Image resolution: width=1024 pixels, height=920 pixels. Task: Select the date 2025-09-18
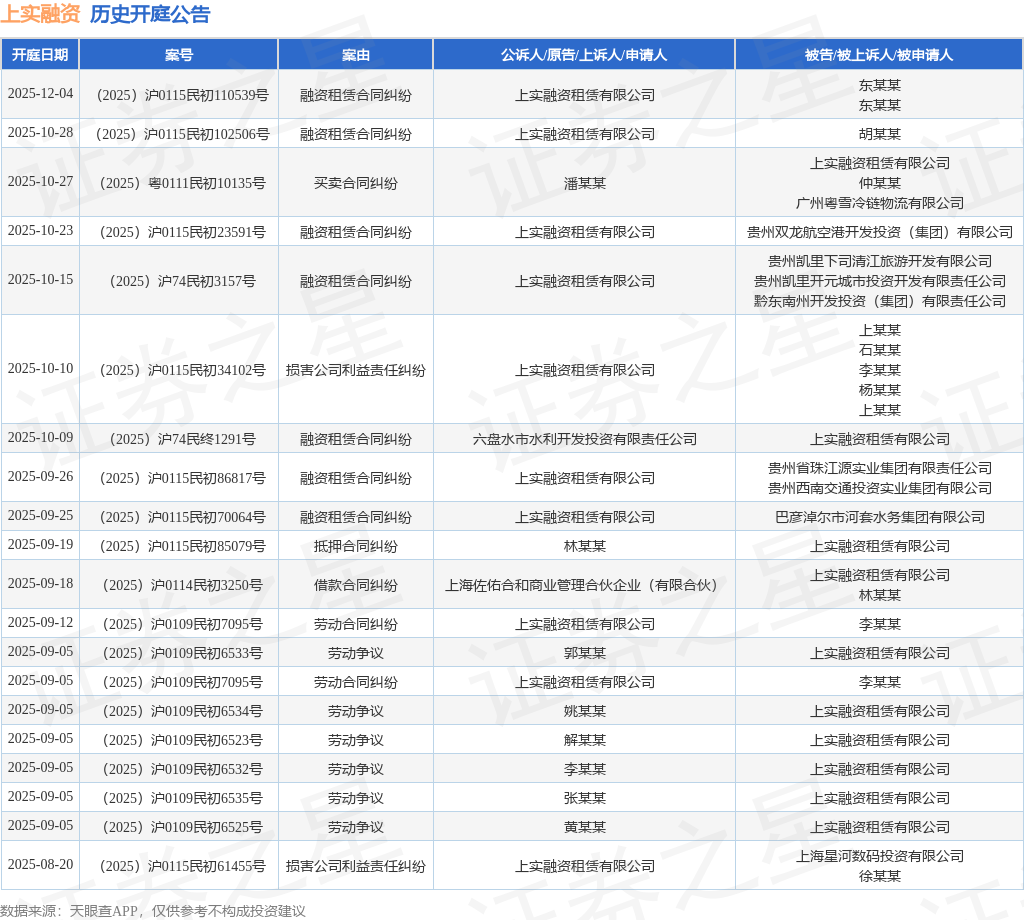(40, 584)
